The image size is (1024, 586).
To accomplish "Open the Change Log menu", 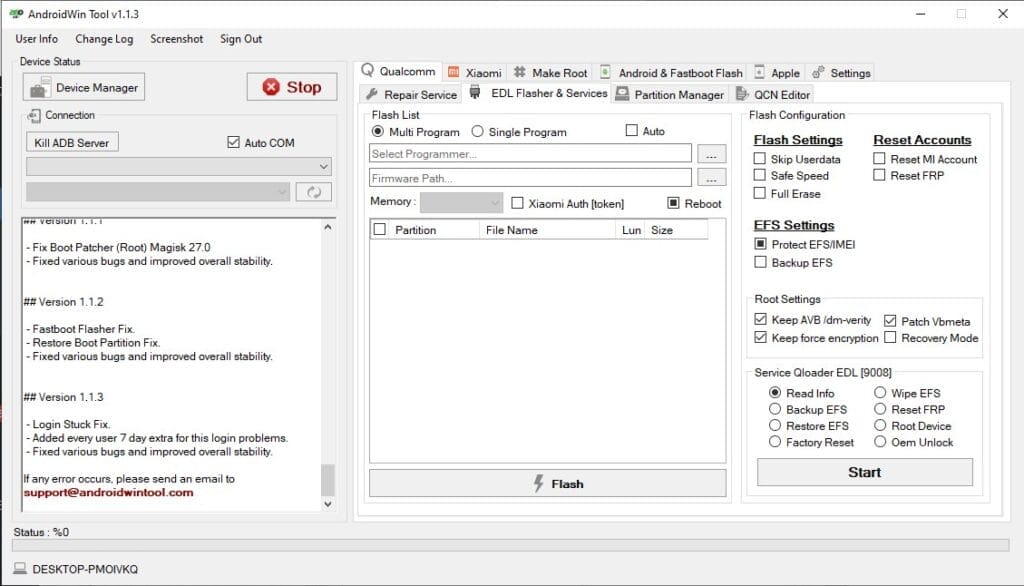I will pos(103,39).
